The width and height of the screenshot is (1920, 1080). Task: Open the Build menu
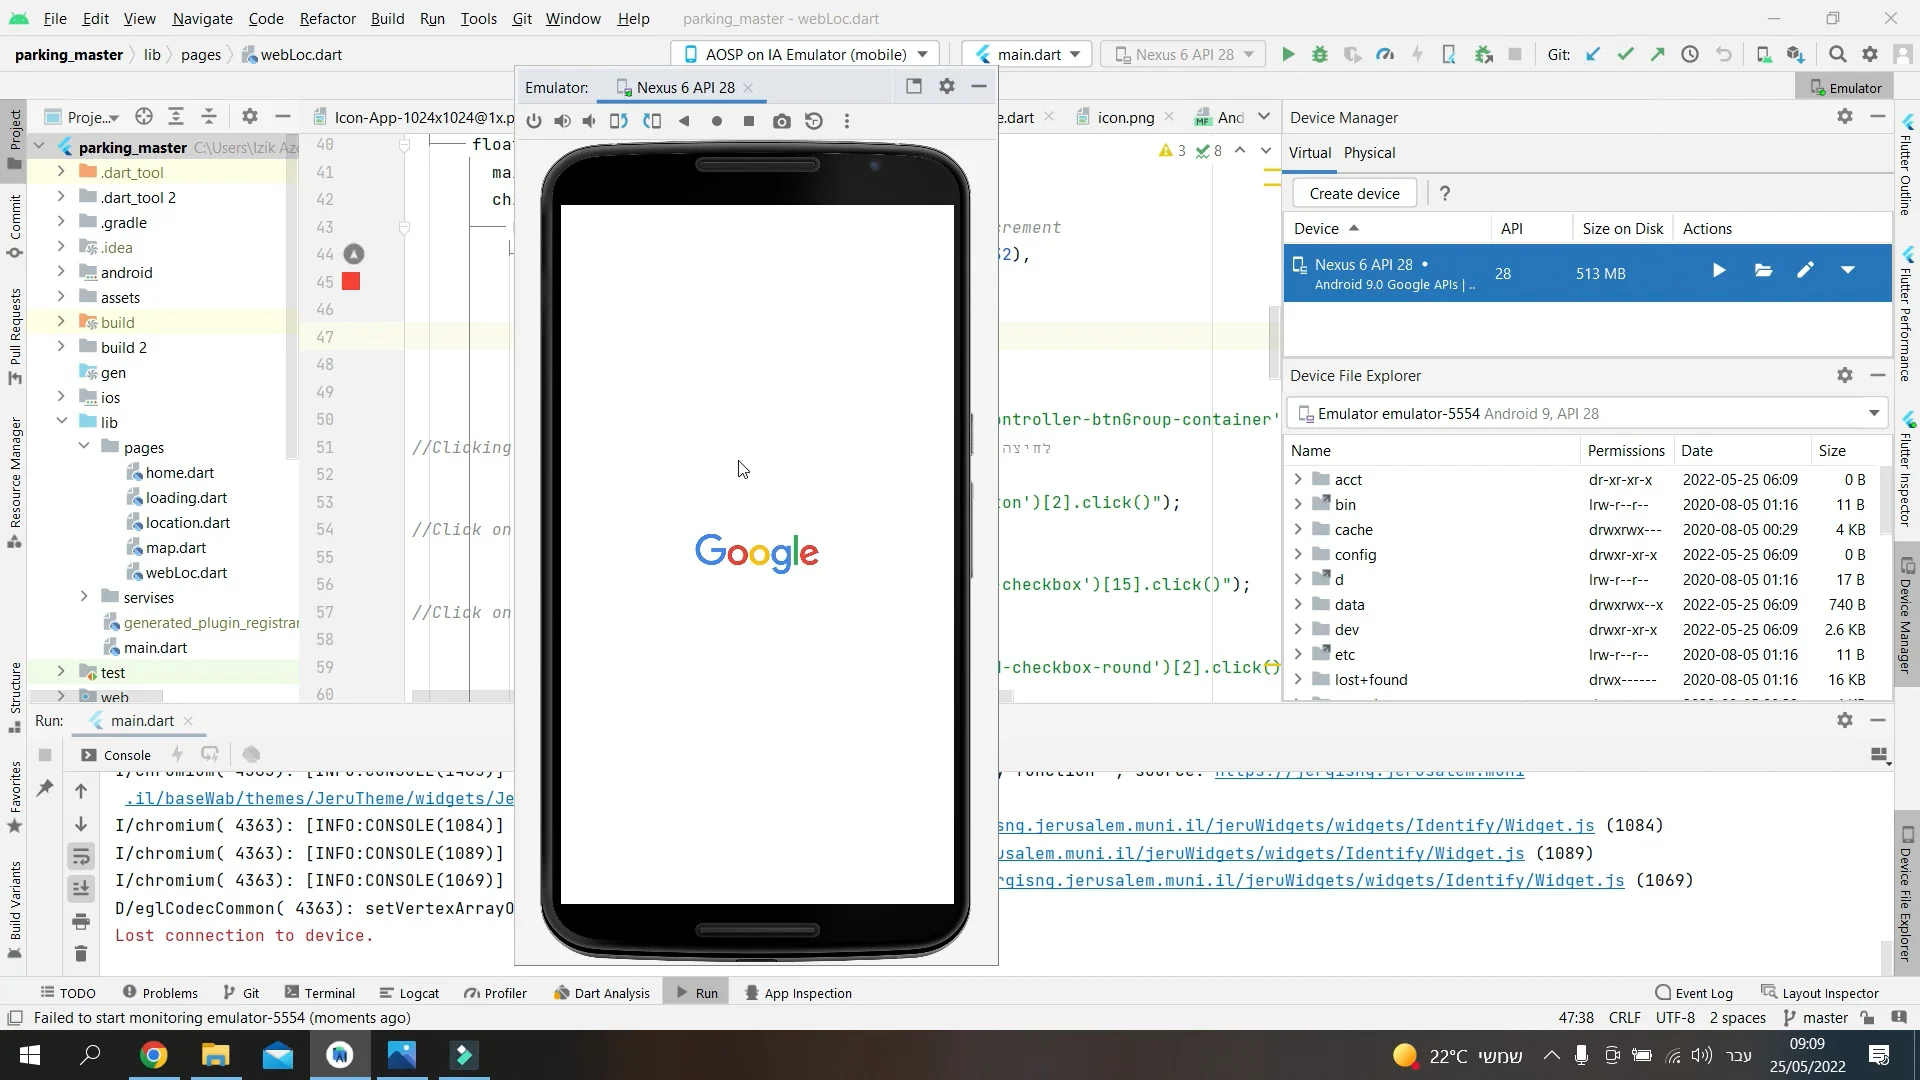pyautogui.click(x=387, y=18)
